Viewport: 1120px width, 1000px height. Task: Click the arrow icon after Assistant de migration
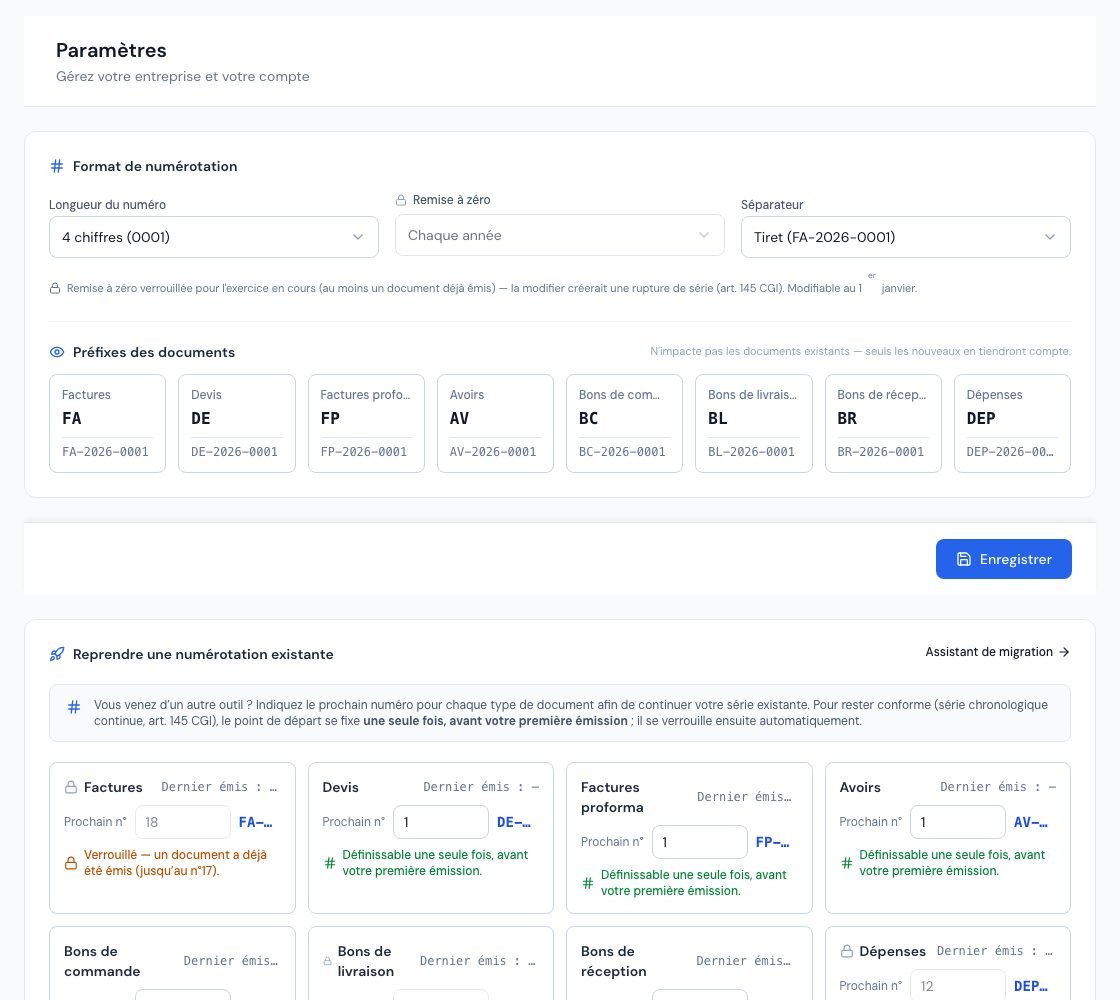[1064, 652]
